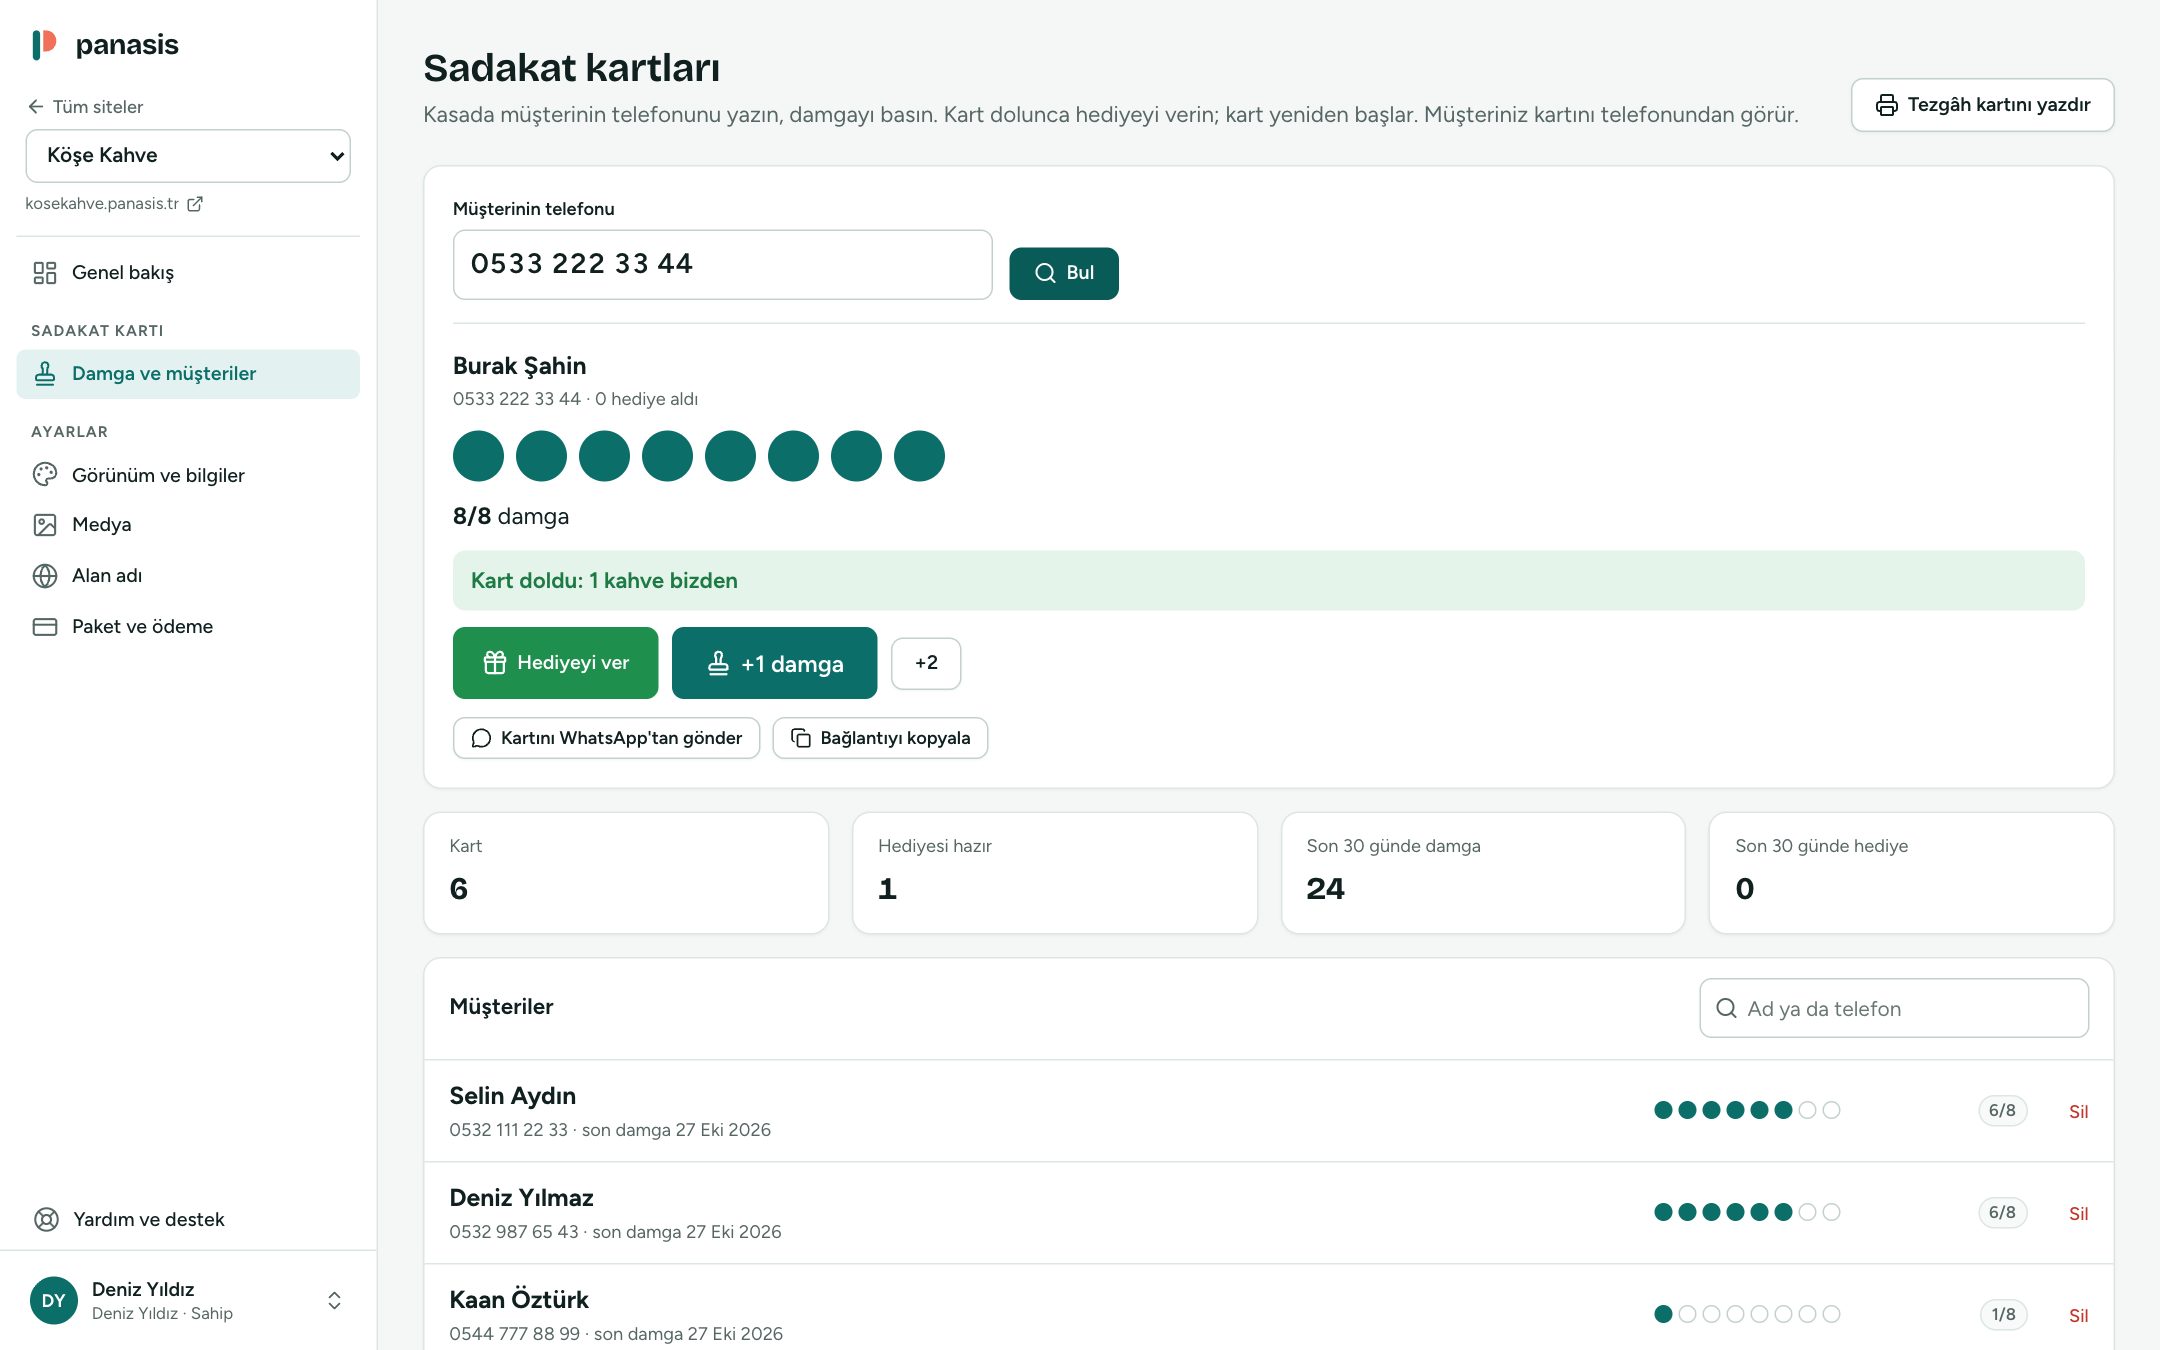The width and height of the screenshot is (2160, 1350).
Task: Click Kaan Öztürk's stamp progress dots
Action: (1747, 1314)
